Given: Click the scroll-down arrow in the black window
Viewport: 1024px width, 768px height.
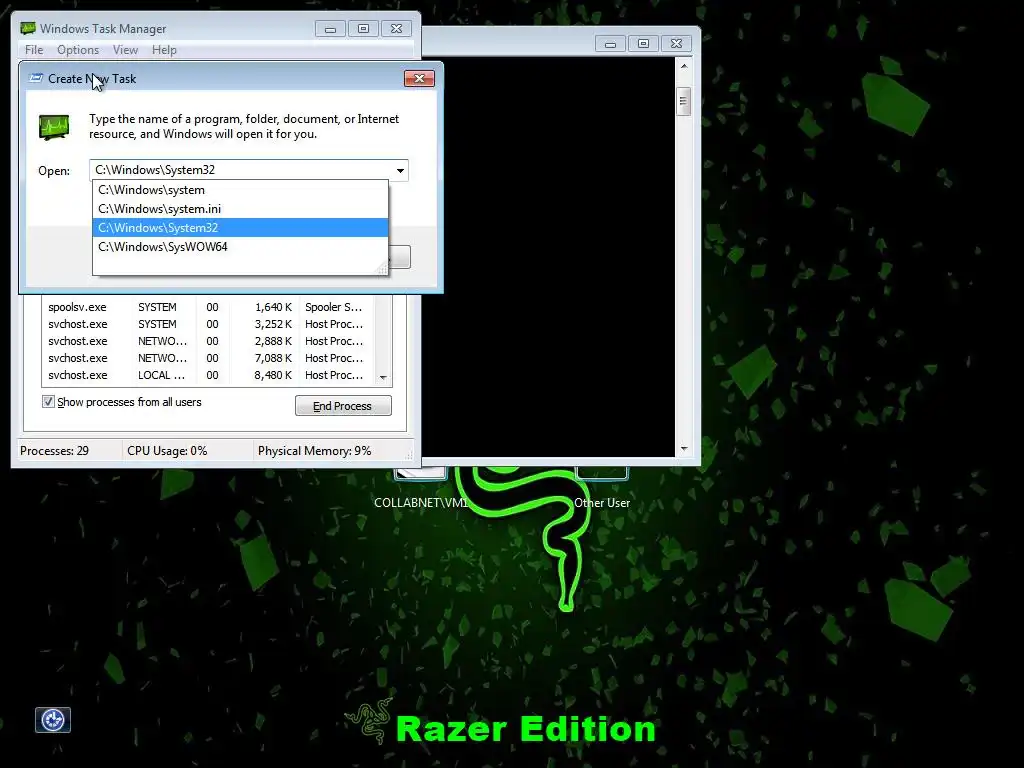Looking at the screenshot, I should [684, 449].
